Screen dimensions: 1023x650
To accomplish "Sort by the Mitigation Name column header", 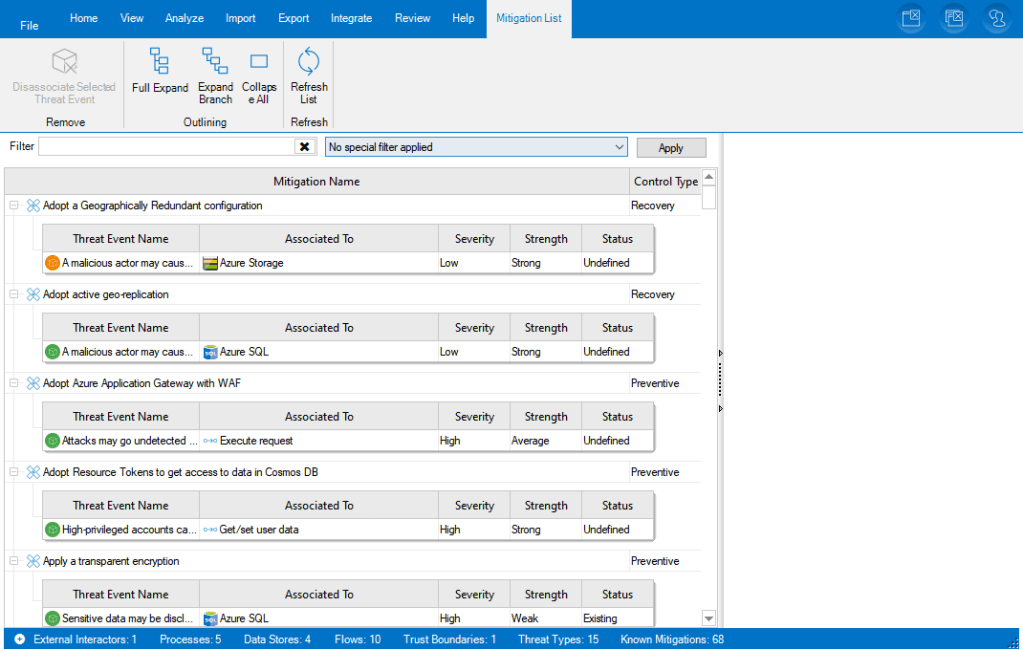I will coord(316,182).
